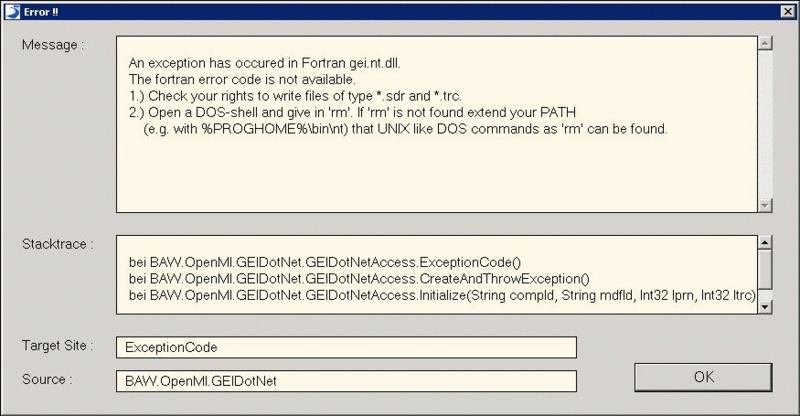Click the CreateAndThrowException() stacktrace line
Screen dimensions: 800x416
[359, 279]
